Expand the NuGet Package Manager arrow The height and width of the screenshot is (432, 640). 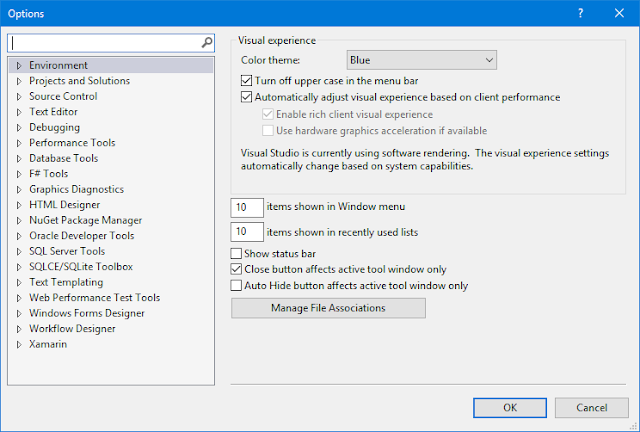19,220
